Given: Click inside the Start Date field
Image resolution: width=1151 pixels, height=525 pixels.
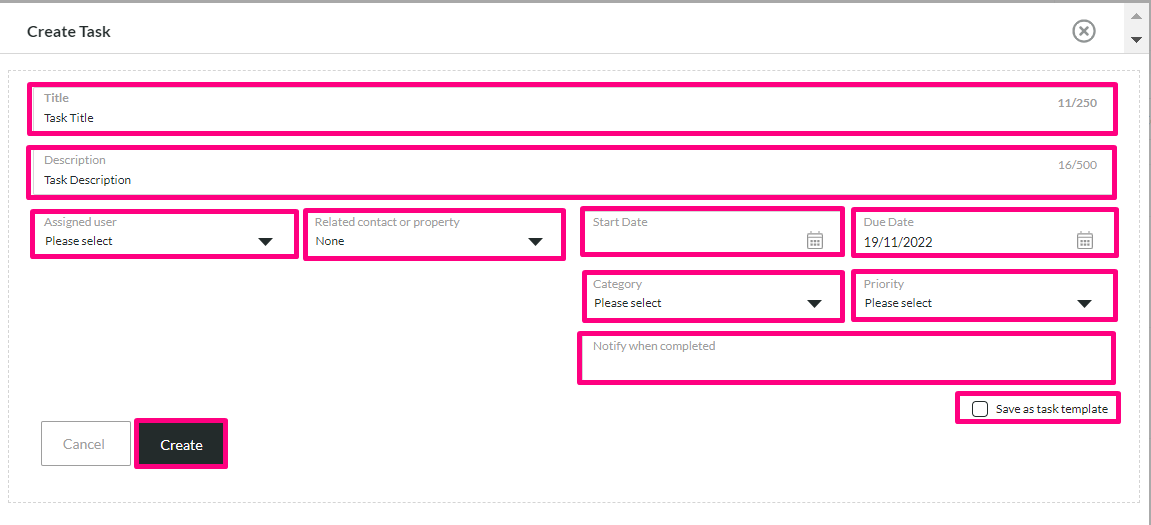Looking at the screenshot, I should click(x=711, y=233).
